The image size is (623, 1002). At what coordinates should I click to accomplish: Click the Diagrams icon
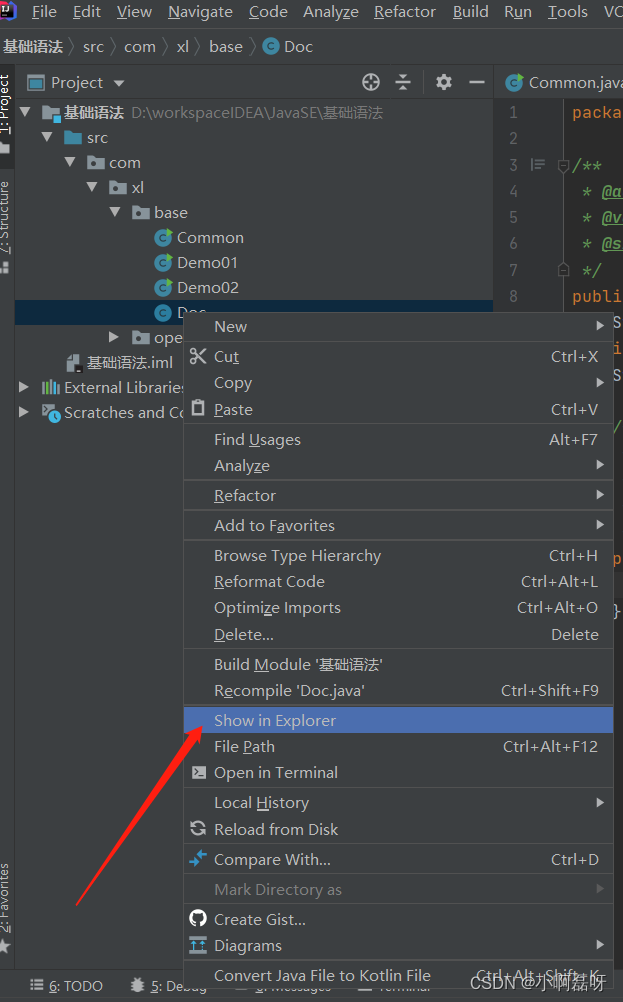[x=198, y=945]
